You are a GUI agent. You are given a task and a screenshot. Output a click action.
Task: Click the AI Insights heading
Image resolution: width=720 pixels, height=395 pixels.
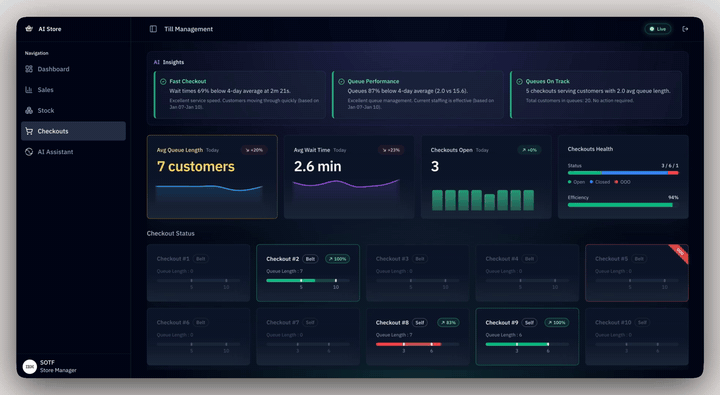coord(169,62)
